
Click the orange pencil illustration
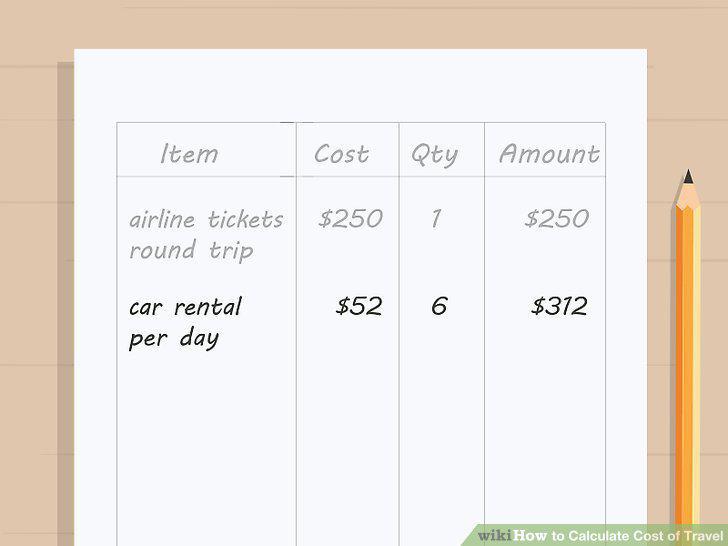687,353
